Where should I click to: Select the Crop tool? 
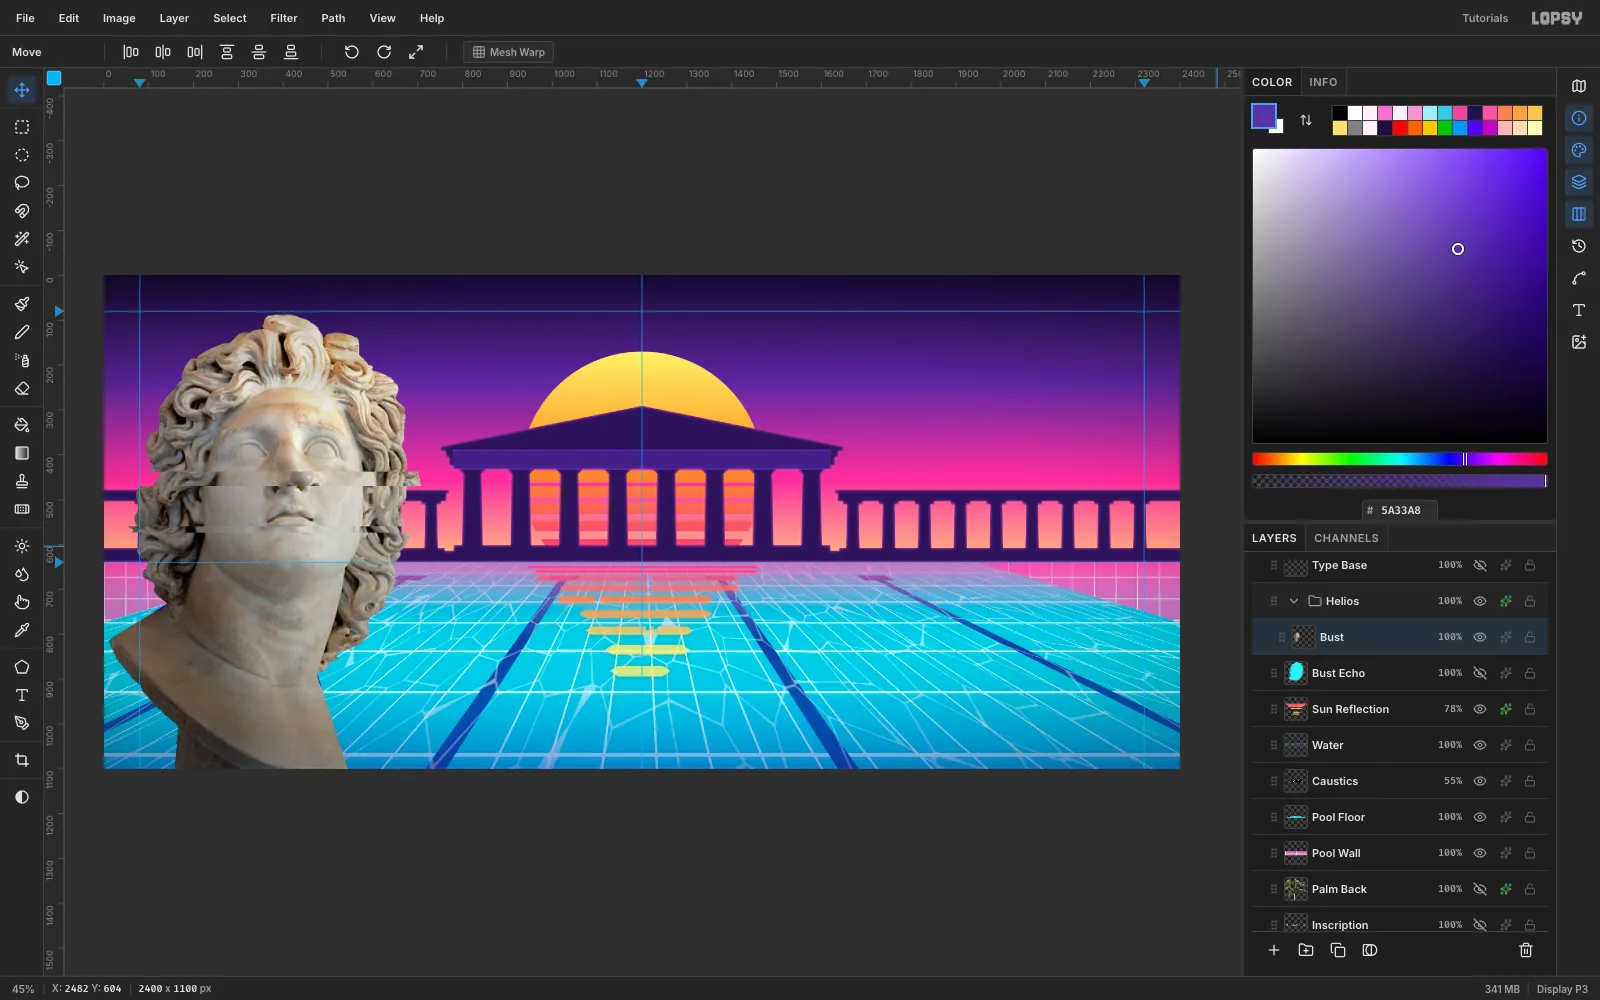click(22, 760)
